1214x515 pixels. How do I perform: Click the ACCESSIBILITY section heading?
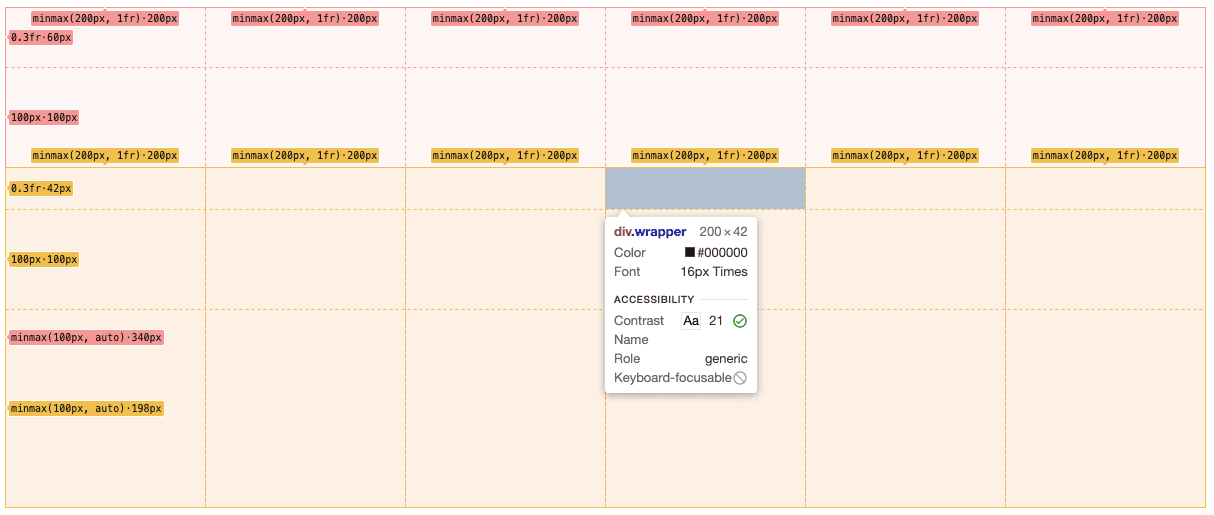point(653,300)
